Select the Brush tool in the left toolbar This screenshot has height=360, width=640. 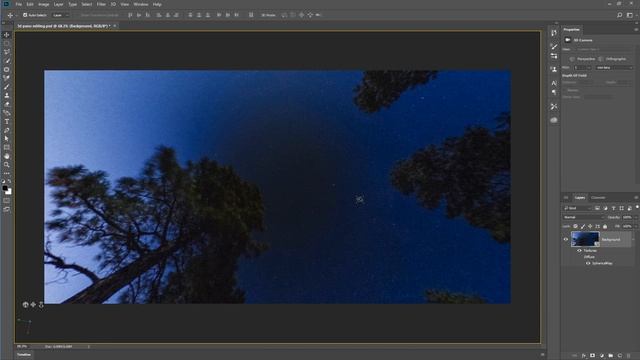click(7, 87)
